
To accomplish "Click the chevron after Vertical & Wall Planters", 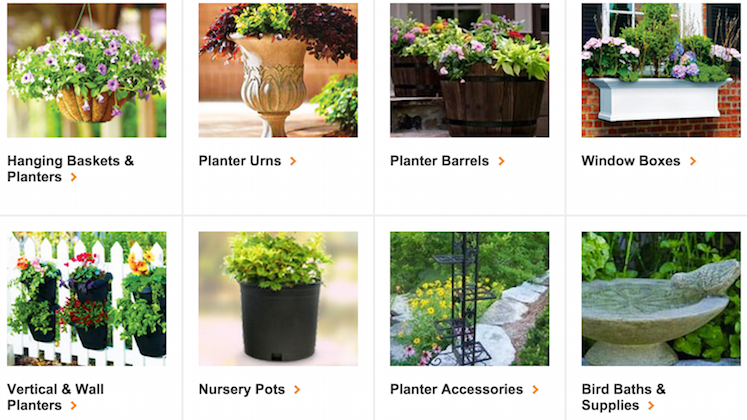I will [x=73, y=406].
